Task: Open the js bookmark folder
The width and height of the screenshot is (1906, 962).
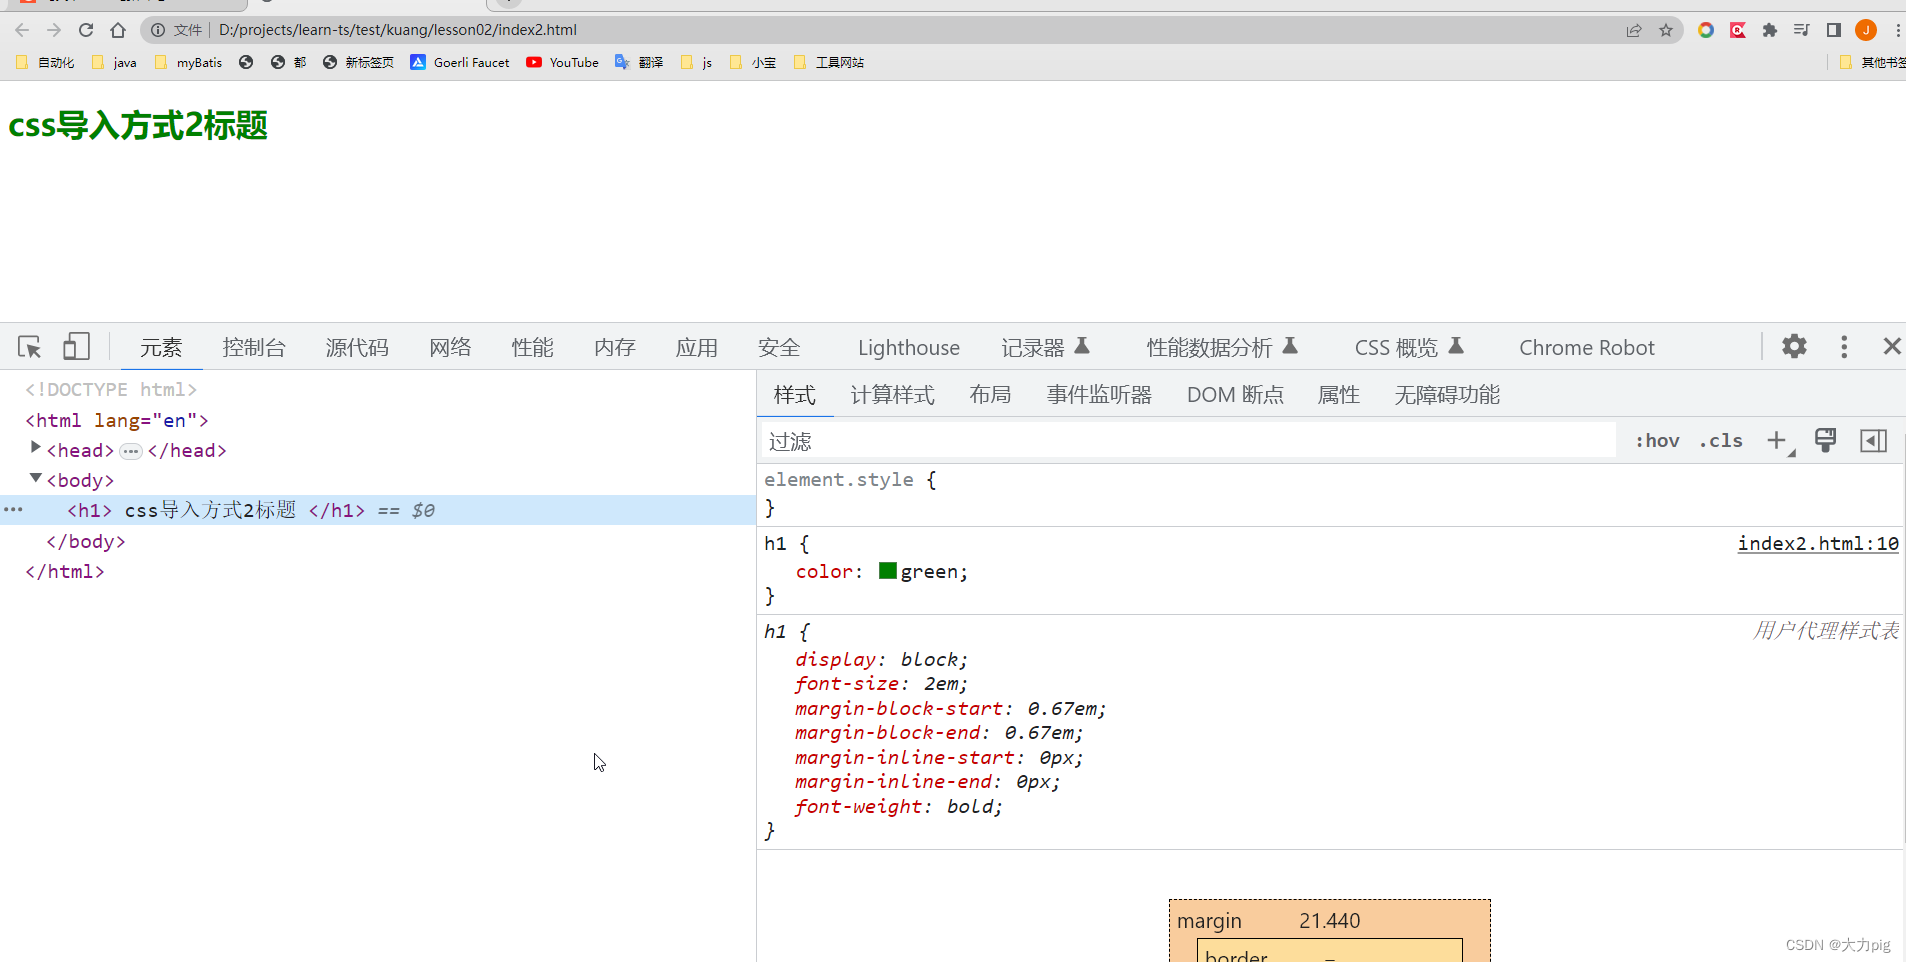Action: [x=696, y=62]
